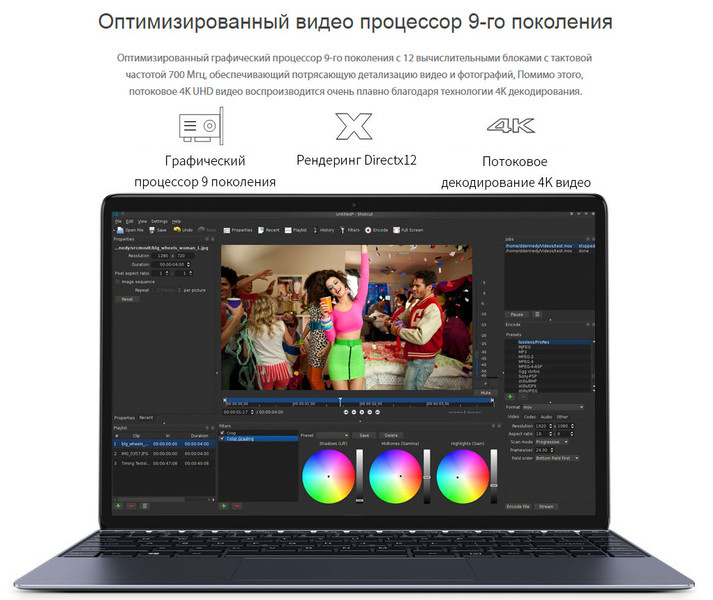
Task: Click the History toolbar icon
Action: pyautogui.click(x=315, y=230)
